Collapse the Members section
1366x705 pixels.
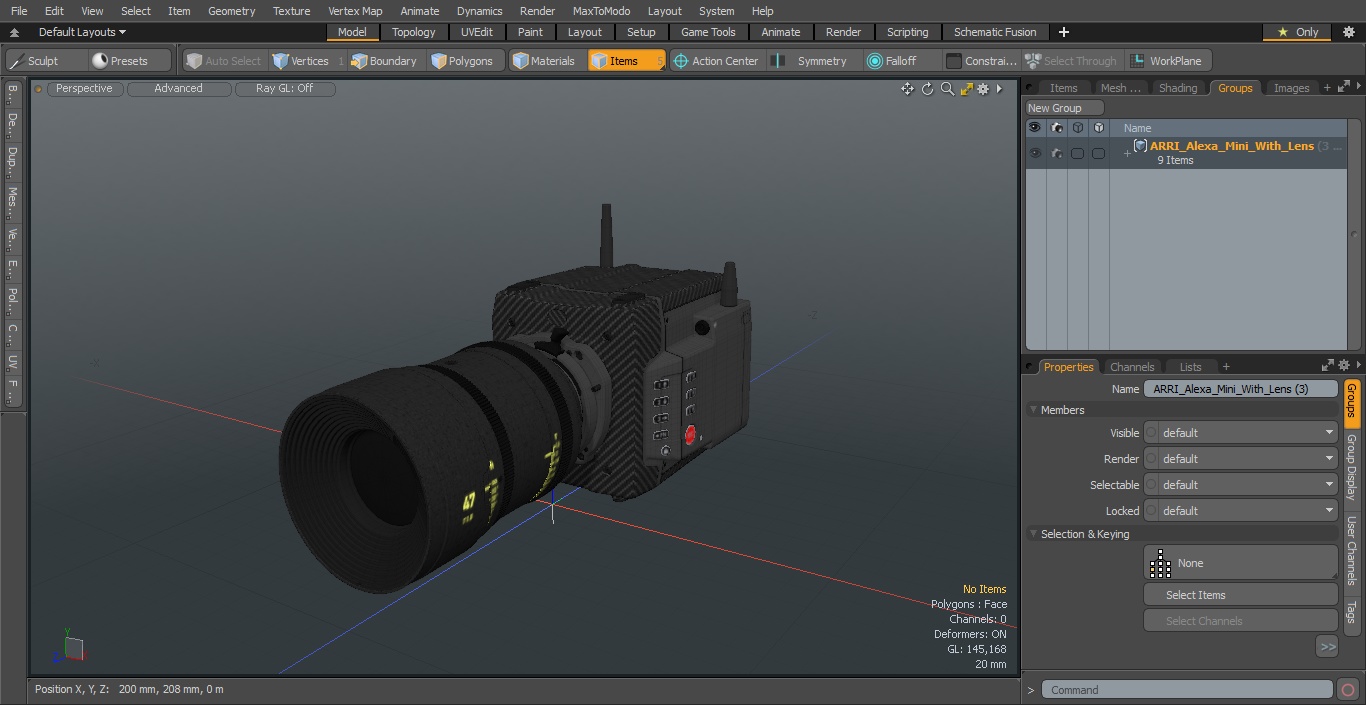pyautogui.click(x=1034, y=410)
